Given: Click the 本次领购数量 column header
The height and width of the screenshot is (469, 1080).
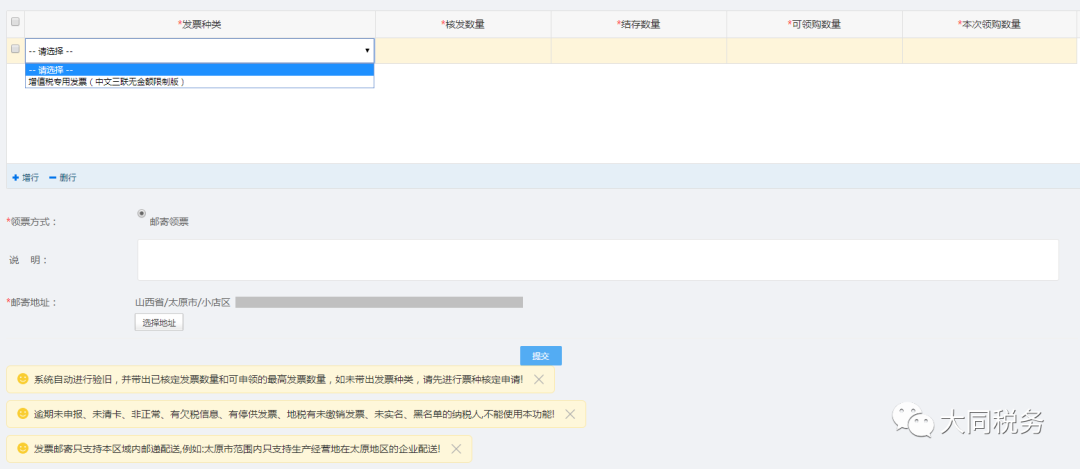Looking at the screenshot, I should pyautogui.click(x=989, y=24).
